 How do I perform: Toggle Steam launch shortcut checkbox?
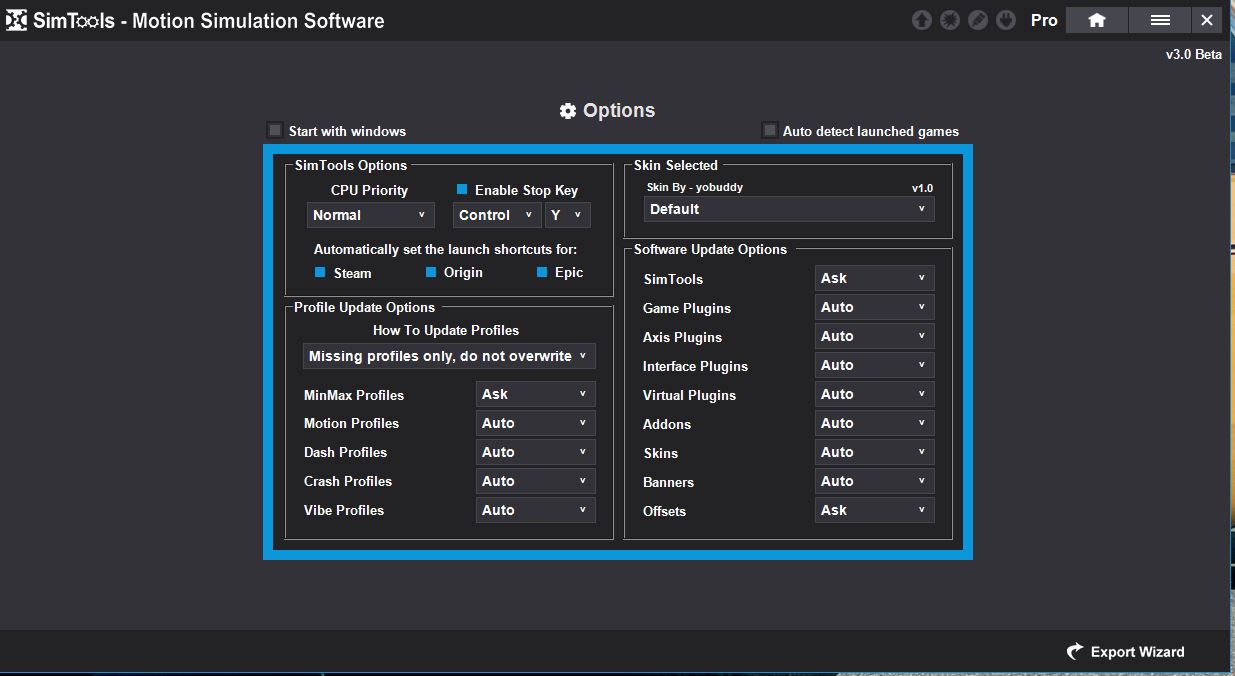(320, 272)
